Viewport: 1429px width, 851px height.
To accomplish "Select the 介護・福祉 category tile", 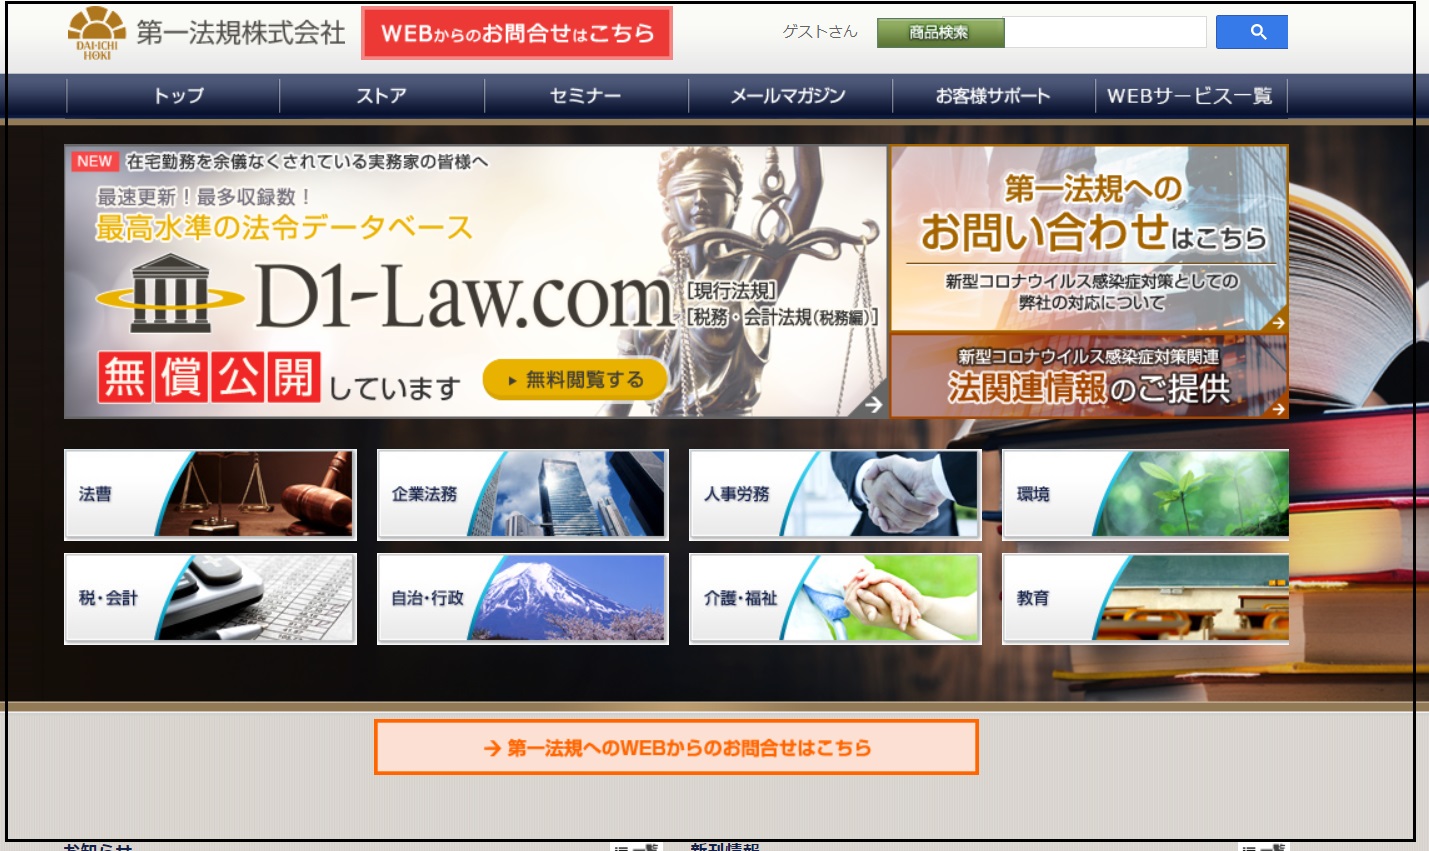I will tap(835, 598).
